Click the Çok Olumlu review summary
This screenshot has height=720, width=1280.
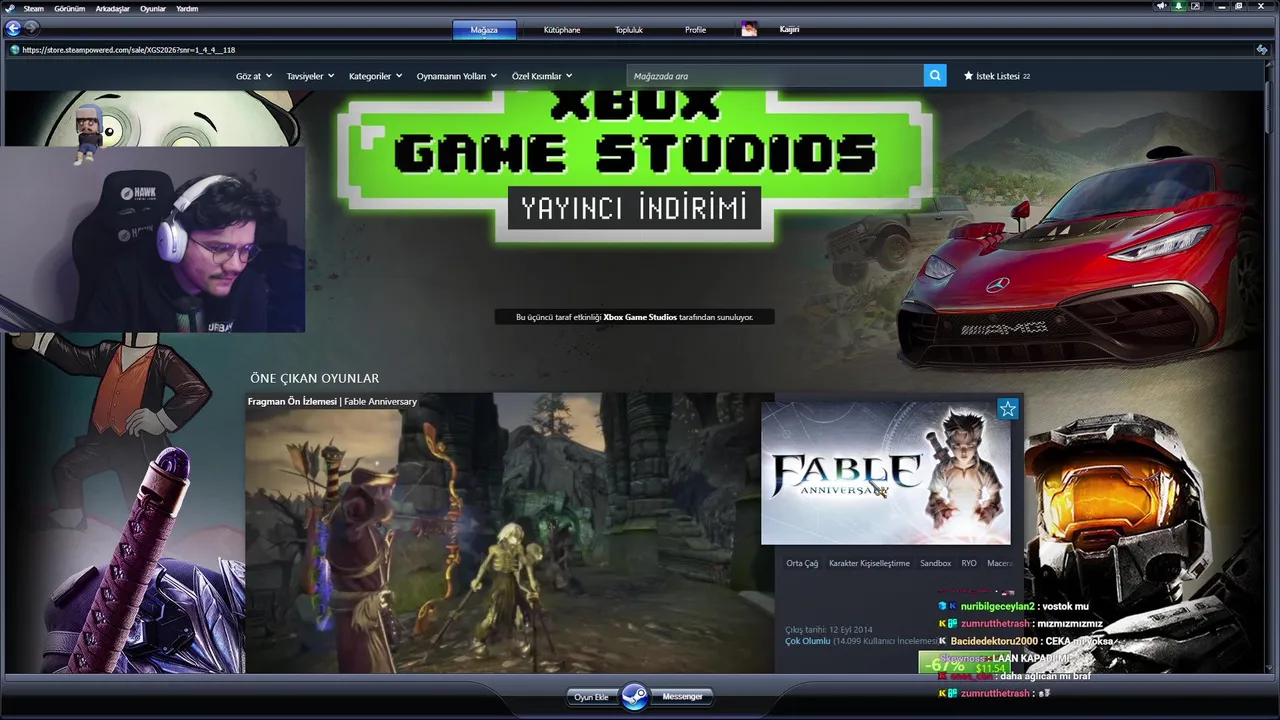808,641
